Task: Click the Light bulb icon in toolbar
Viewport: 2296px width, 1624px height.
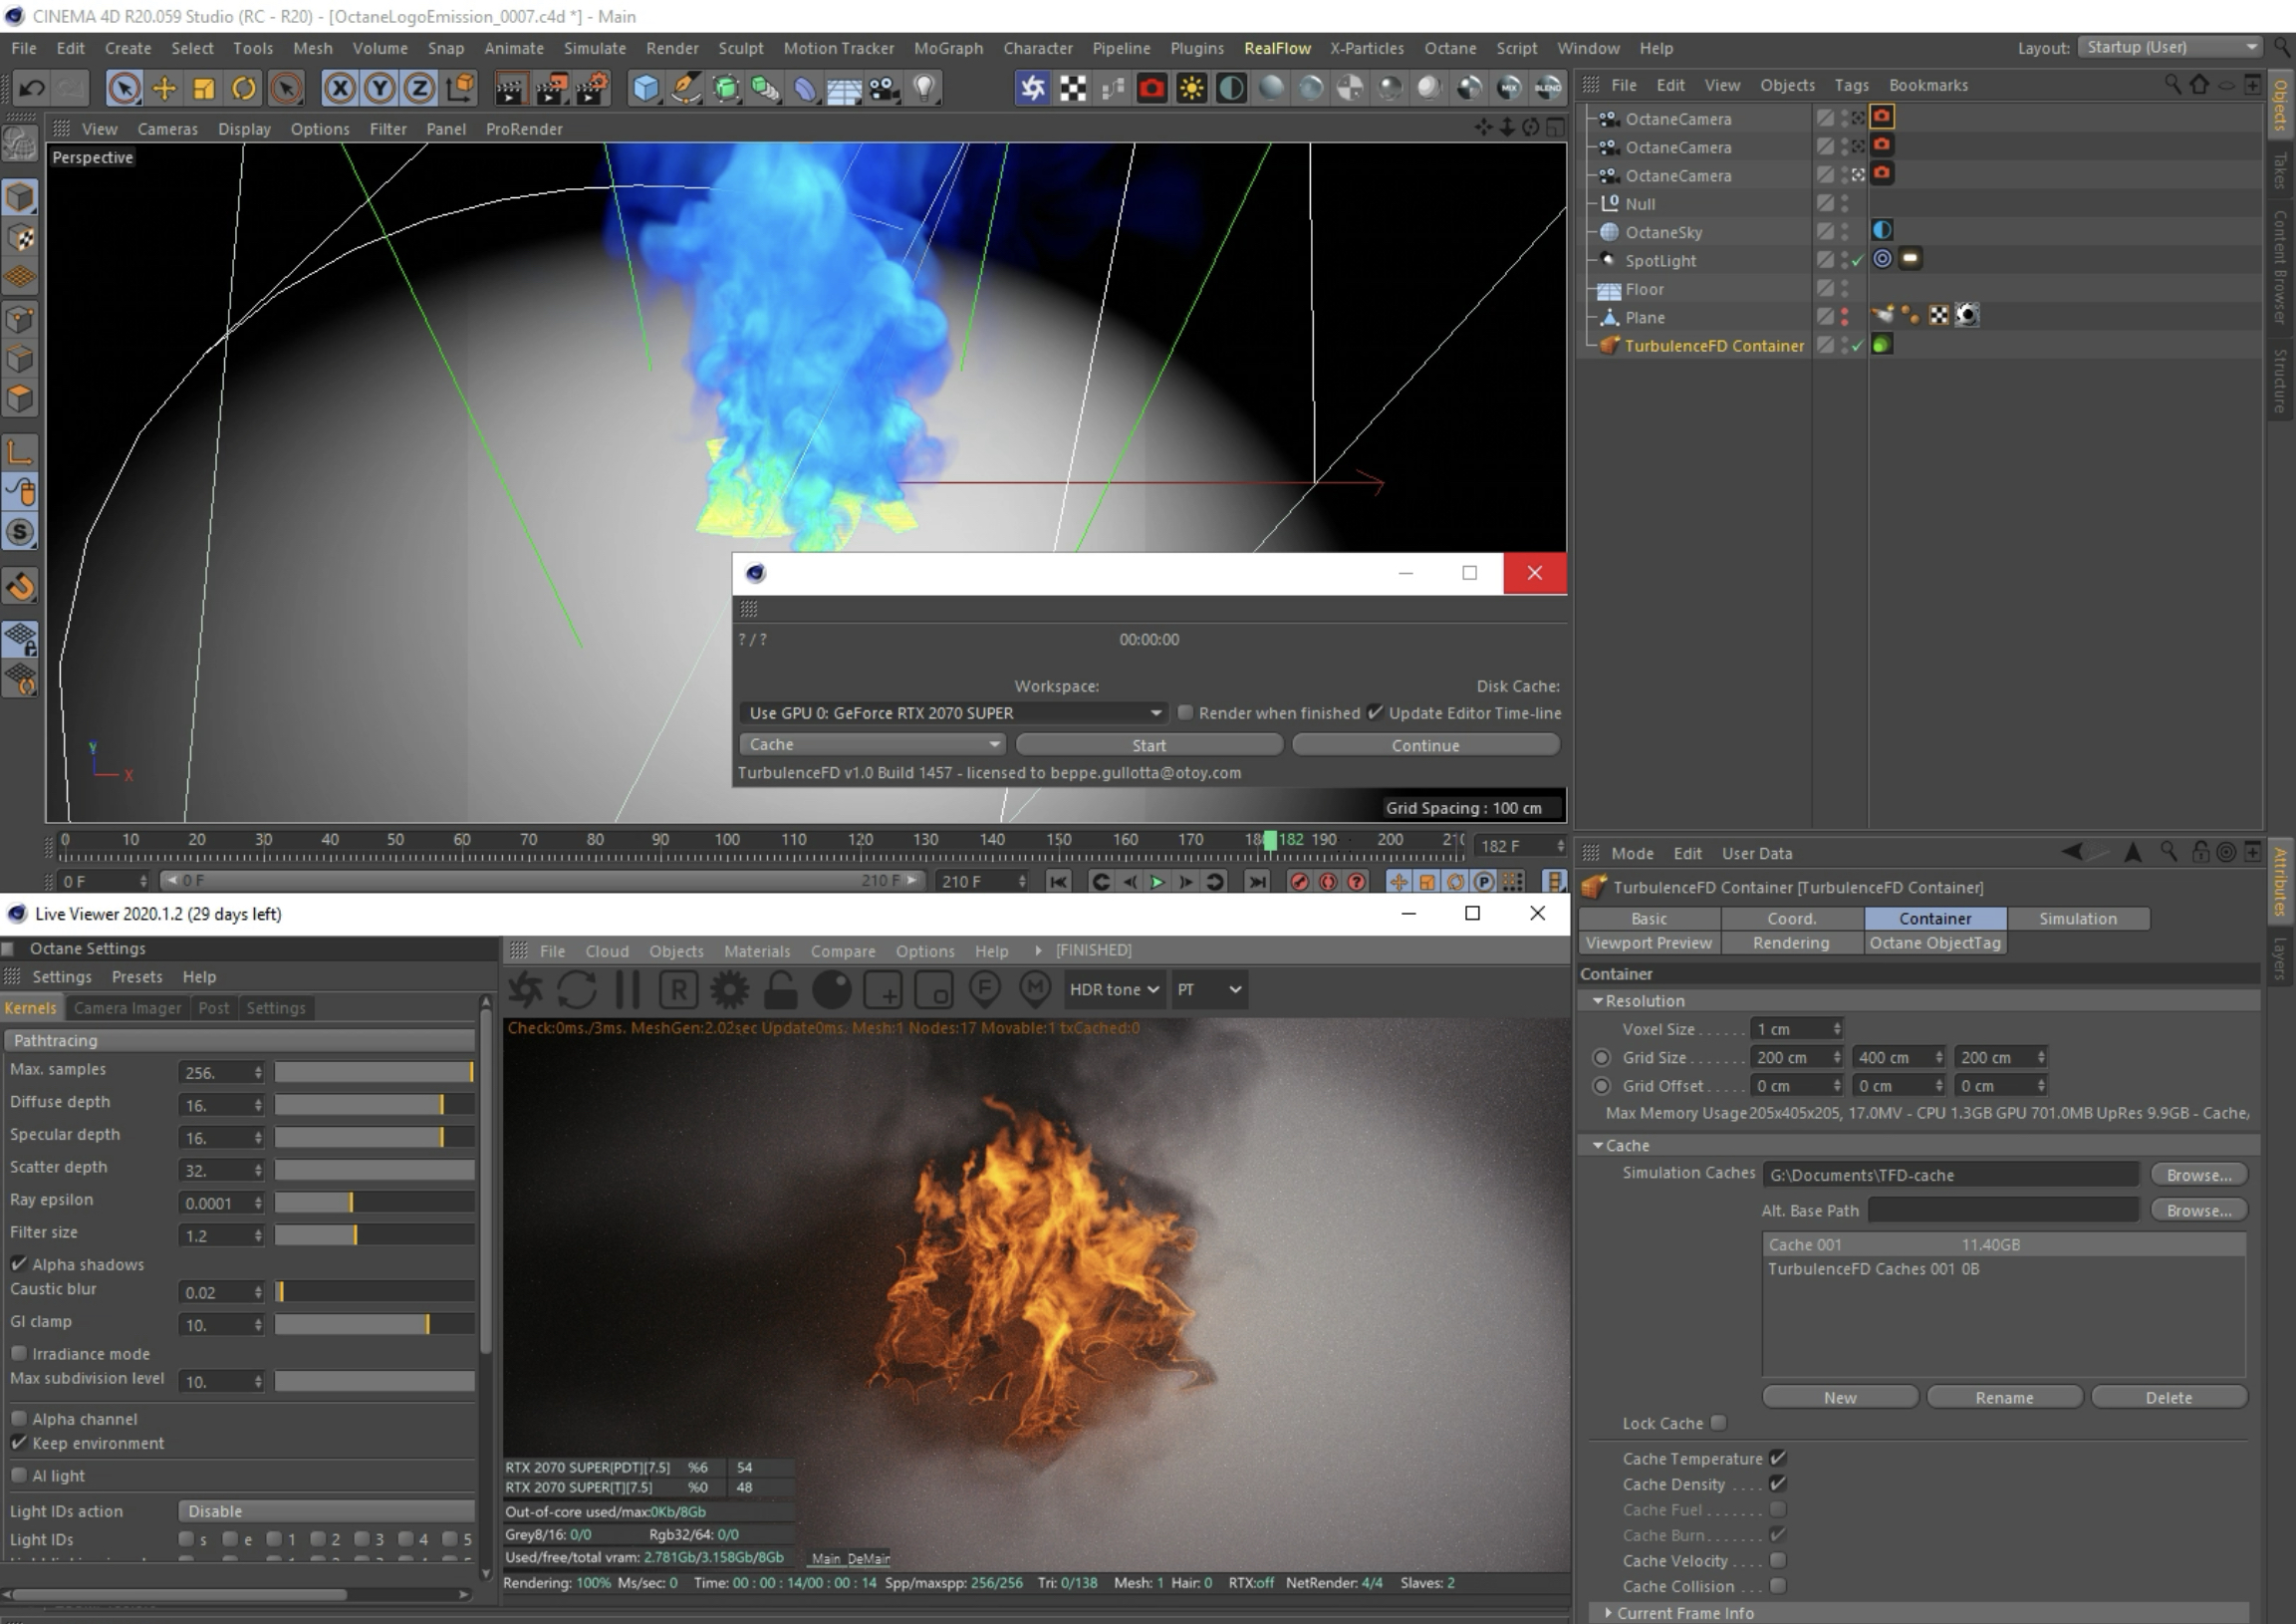Action: click(925, 88)
